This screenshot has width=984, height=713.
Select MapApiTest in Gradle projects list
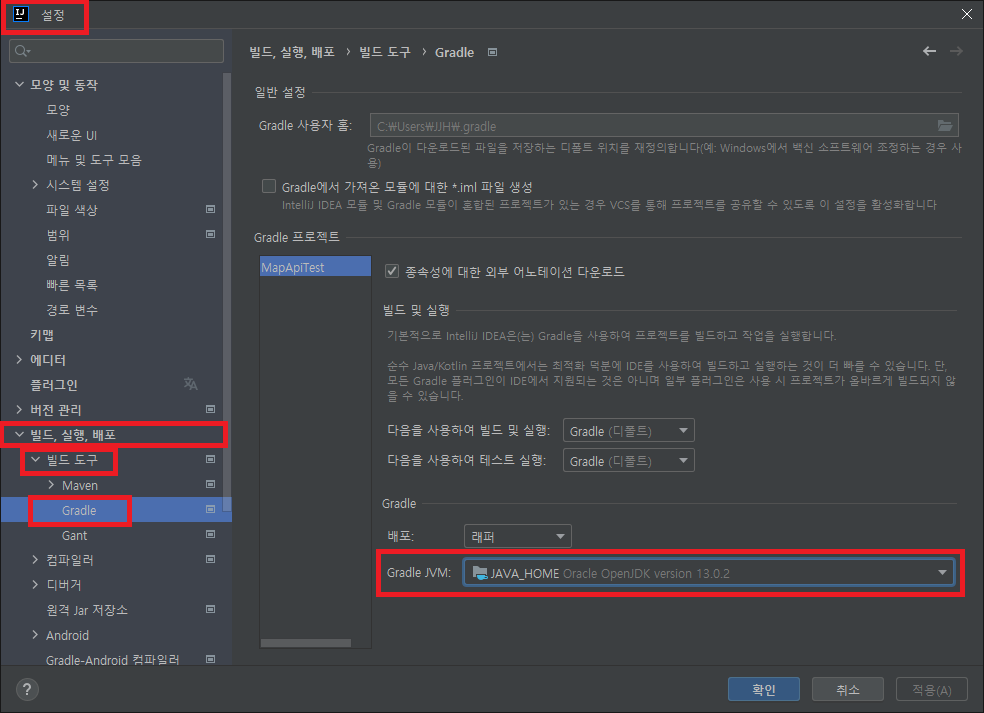pyautogui.click(x=315, y=267)
